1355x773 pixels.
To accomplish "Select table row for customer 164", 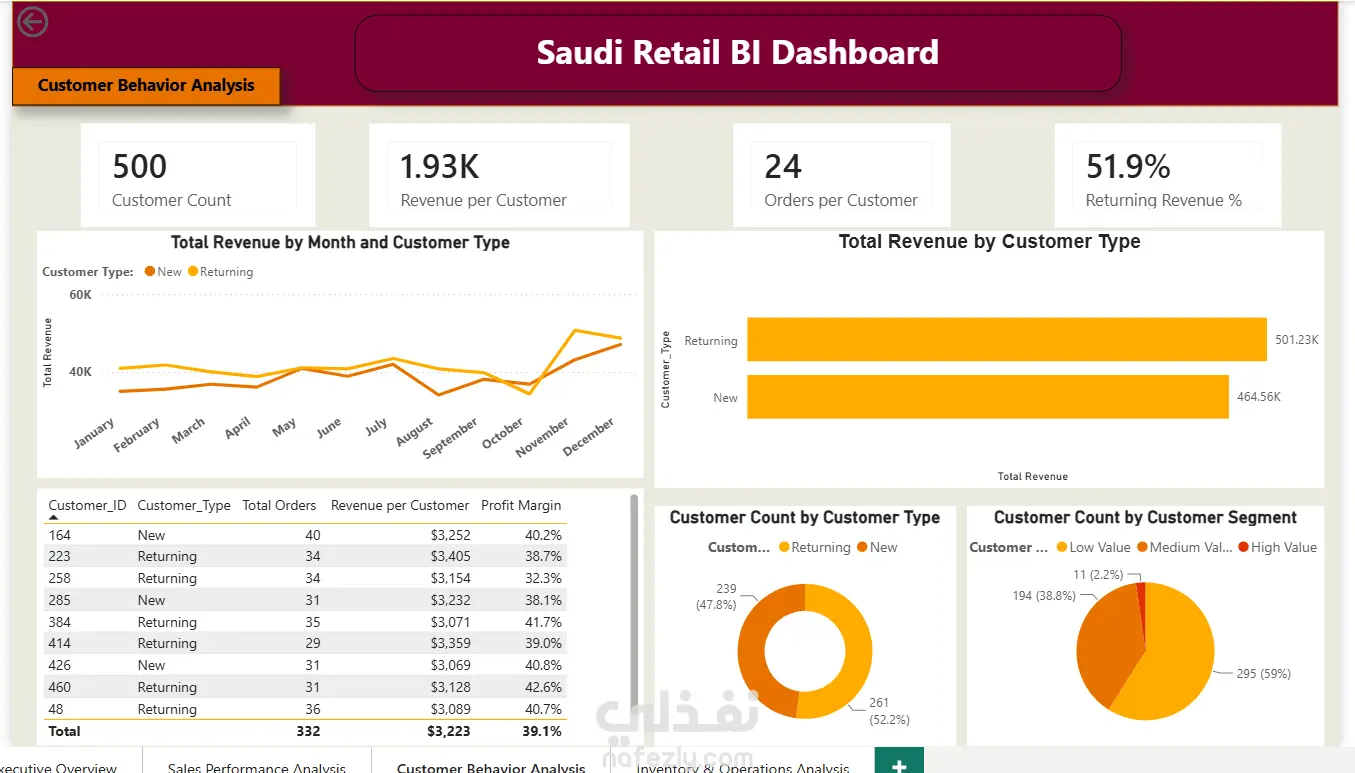I will pyautogui.click(x=305, y=535).
